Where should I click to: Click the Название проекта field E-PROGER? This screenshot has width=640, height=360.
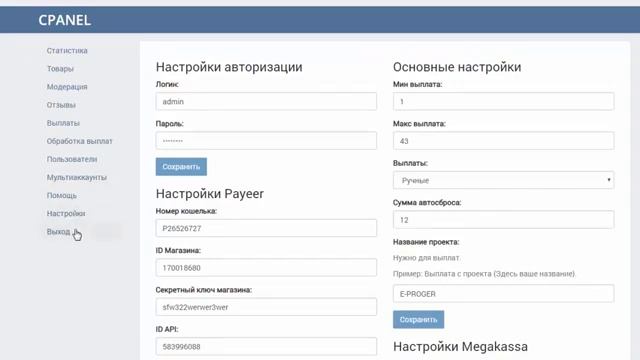pyautogui.click(x=503, y=293)
